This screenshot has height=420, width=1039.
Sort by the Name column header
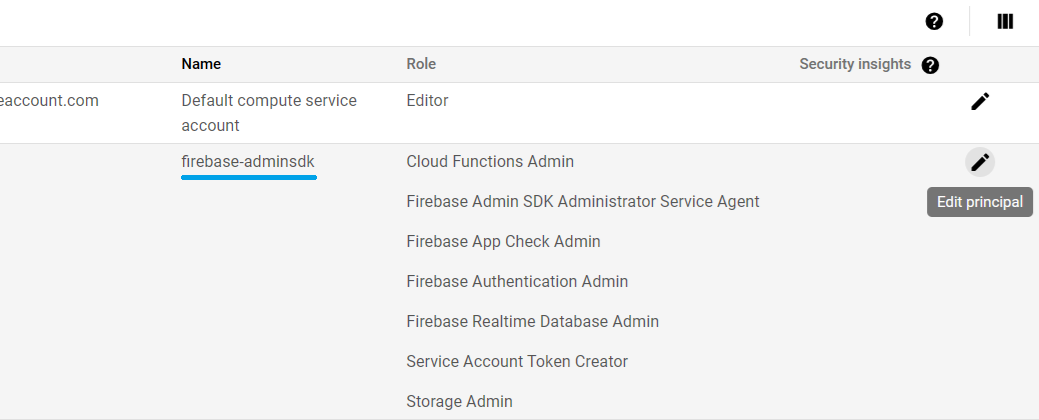coord(201,64)
